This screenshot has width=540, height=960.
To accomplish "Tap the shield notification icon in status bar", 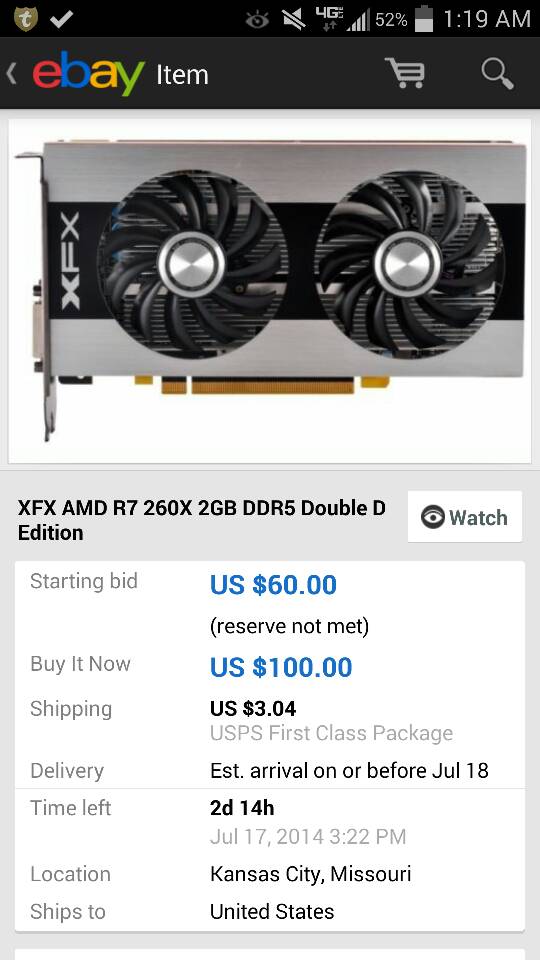I will point(25,18).
